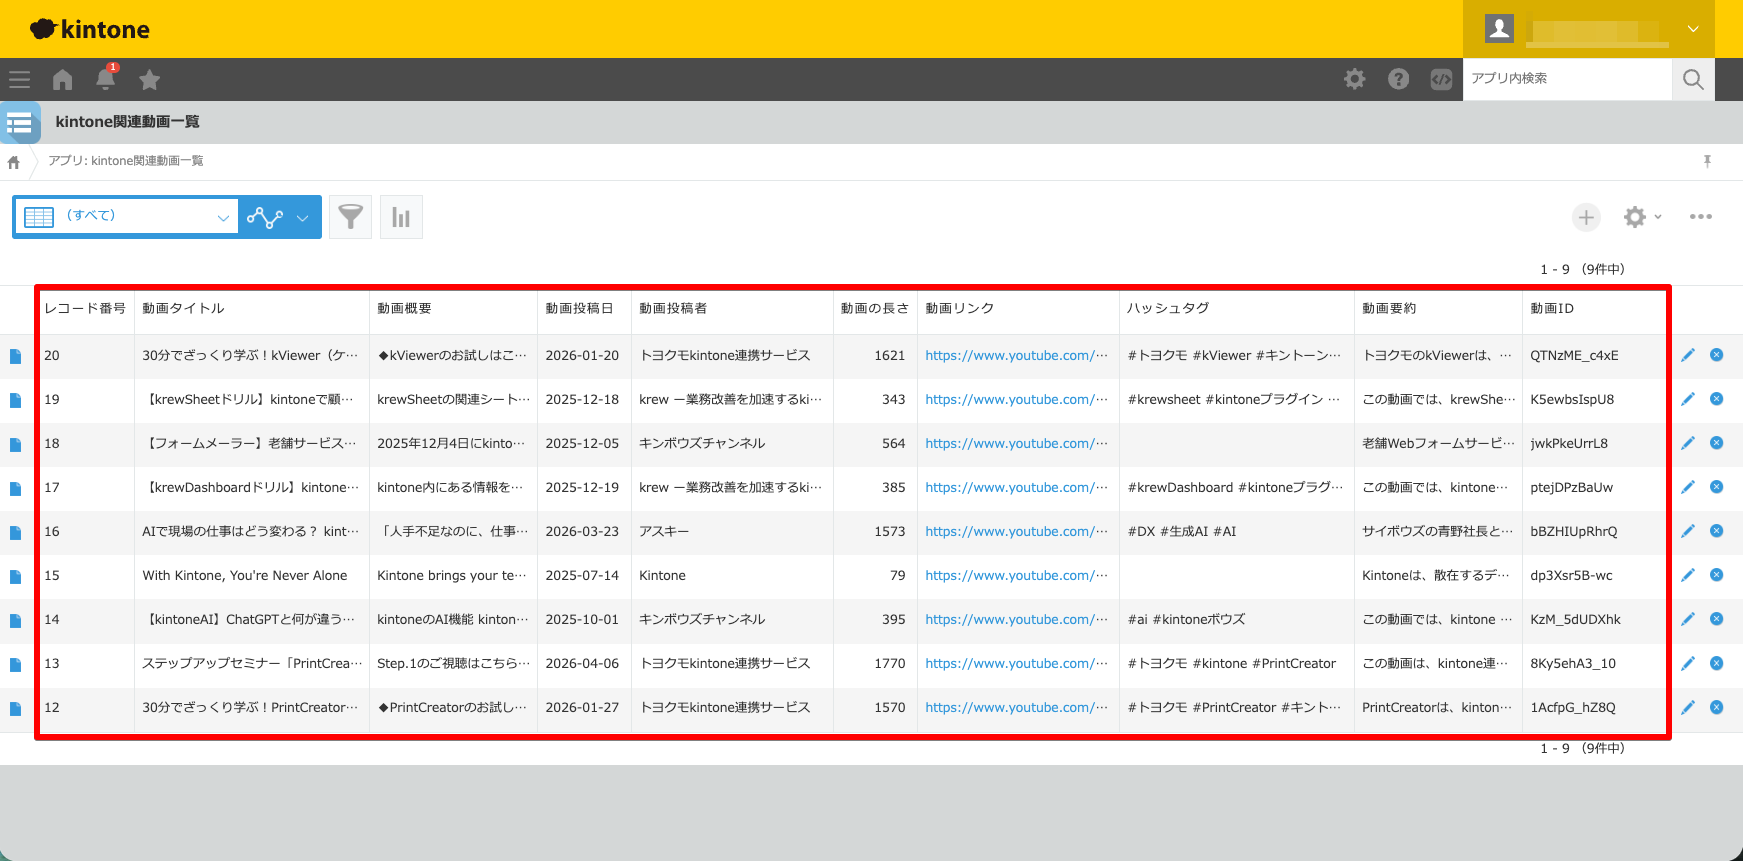
Task: Open the record filter funnel icon
Action: [x=351, y=217]
